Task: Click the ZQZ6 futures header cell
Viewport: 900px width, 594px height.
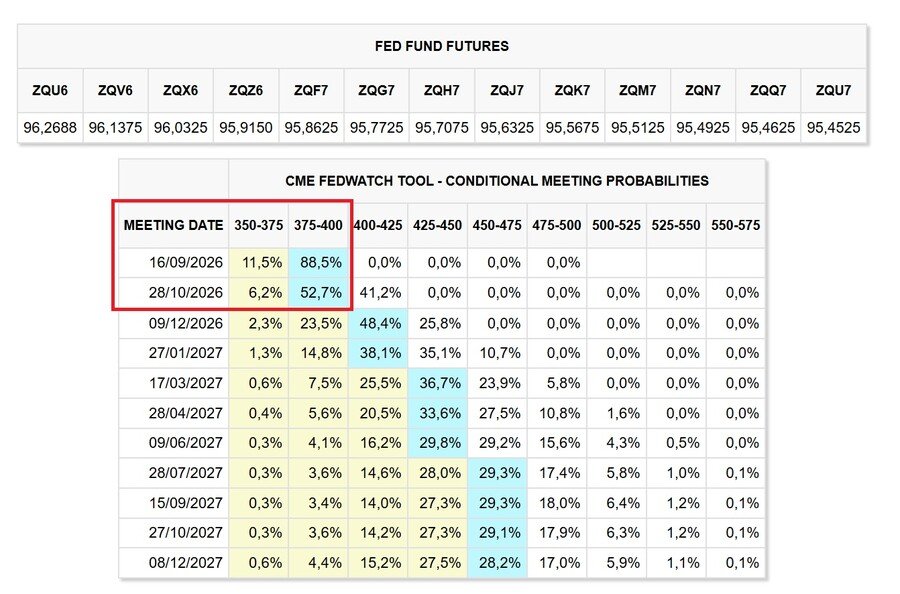Action: coord(246,90)
